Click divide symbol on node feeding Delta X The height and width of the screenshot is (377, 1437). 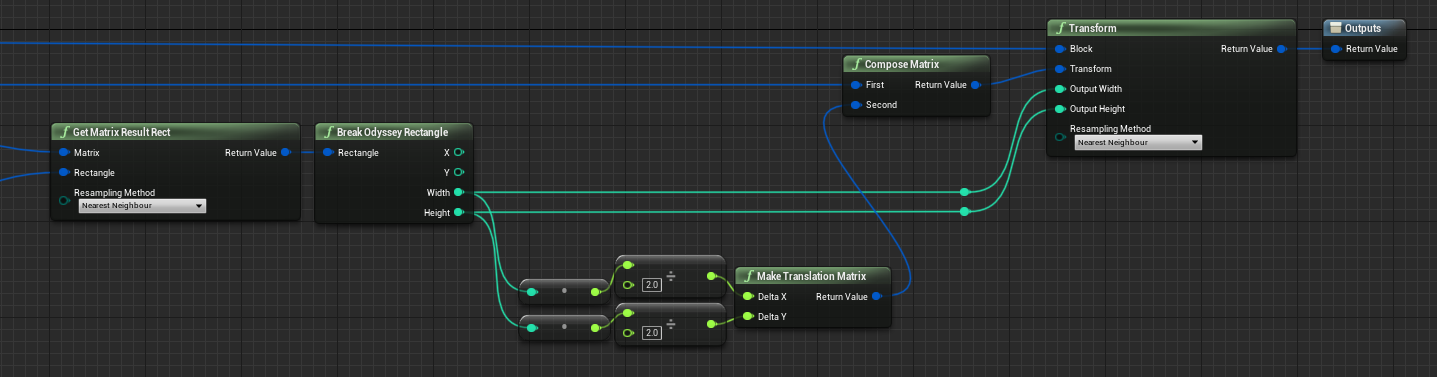tap(672, 275)
